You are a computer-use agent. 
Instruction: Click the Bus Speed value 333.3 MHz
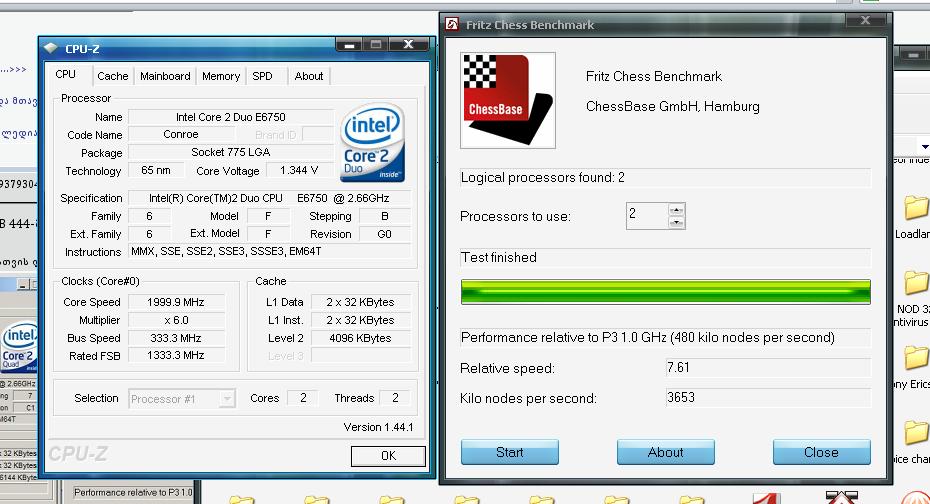(x=176, y=338)
